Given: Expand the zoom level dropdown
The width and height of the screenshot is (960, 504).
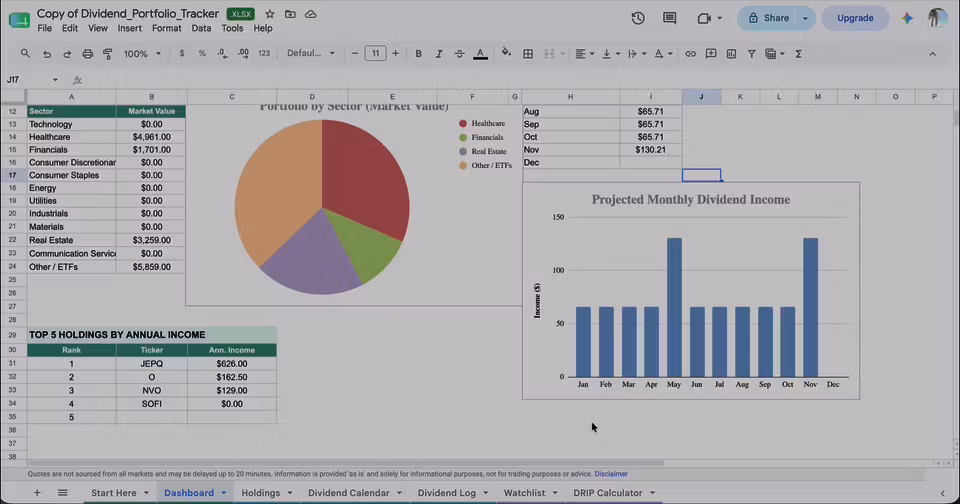Looking at the screenshot, I should (x=142, y=54).
